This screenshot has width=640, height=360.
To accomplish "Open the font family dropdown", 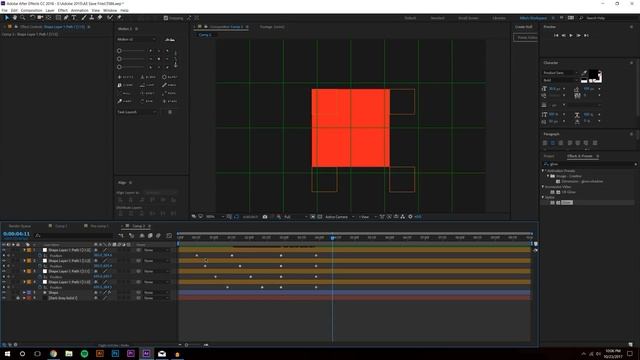I will pos(560,73).
